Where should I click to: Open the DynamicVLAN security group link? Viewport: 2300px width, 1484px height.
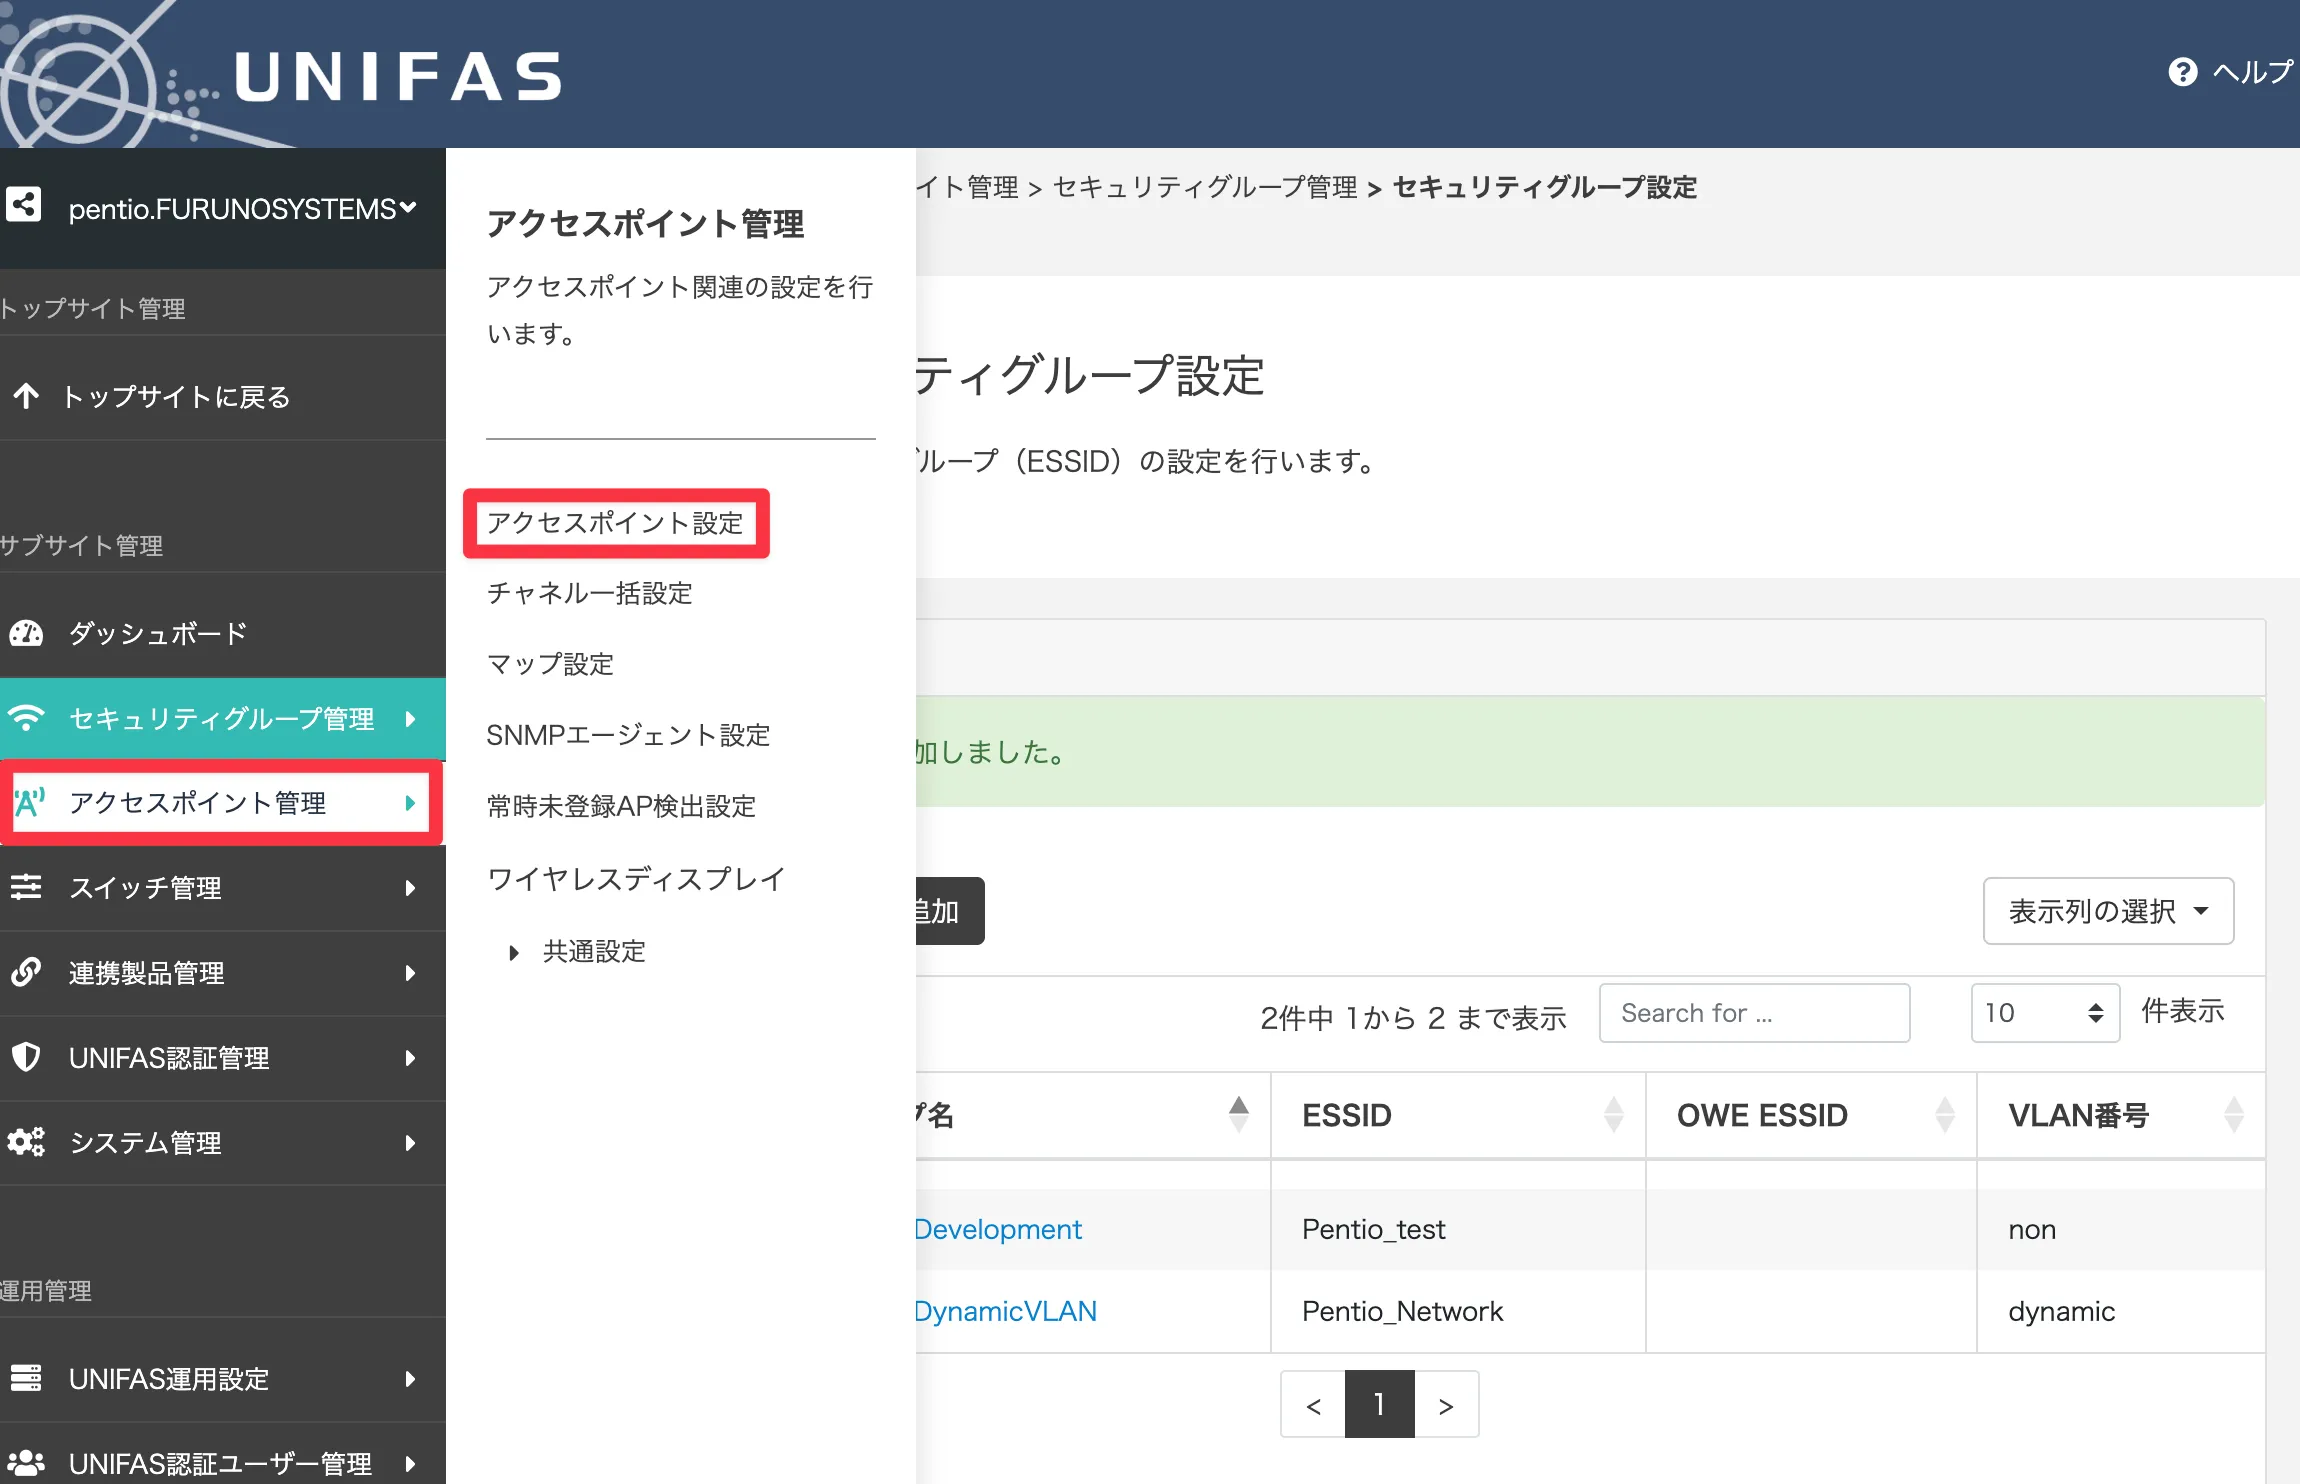(1004, 1311)
